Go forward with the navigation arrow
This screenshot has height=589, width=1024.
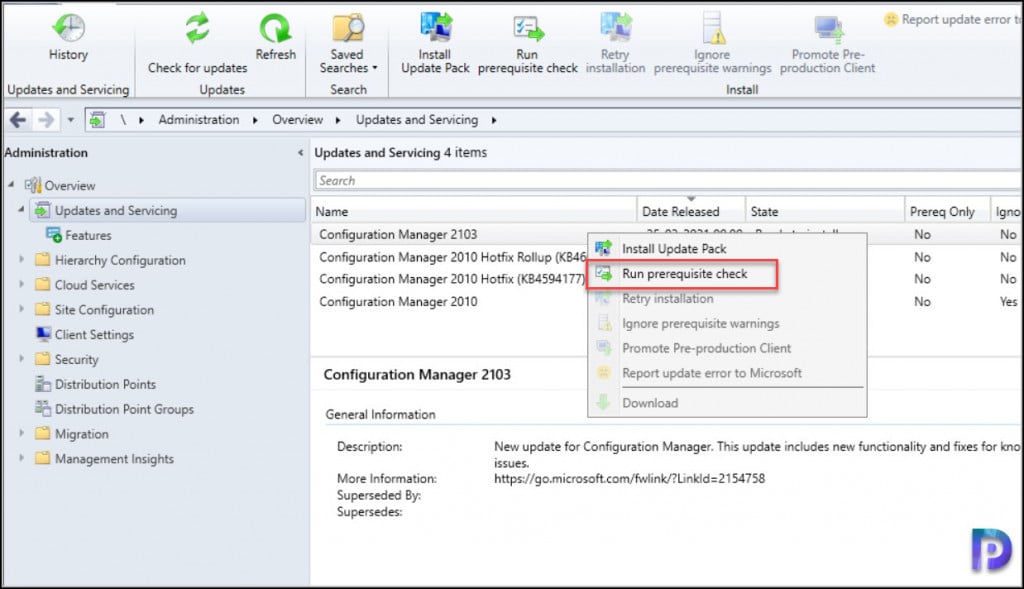46,119
